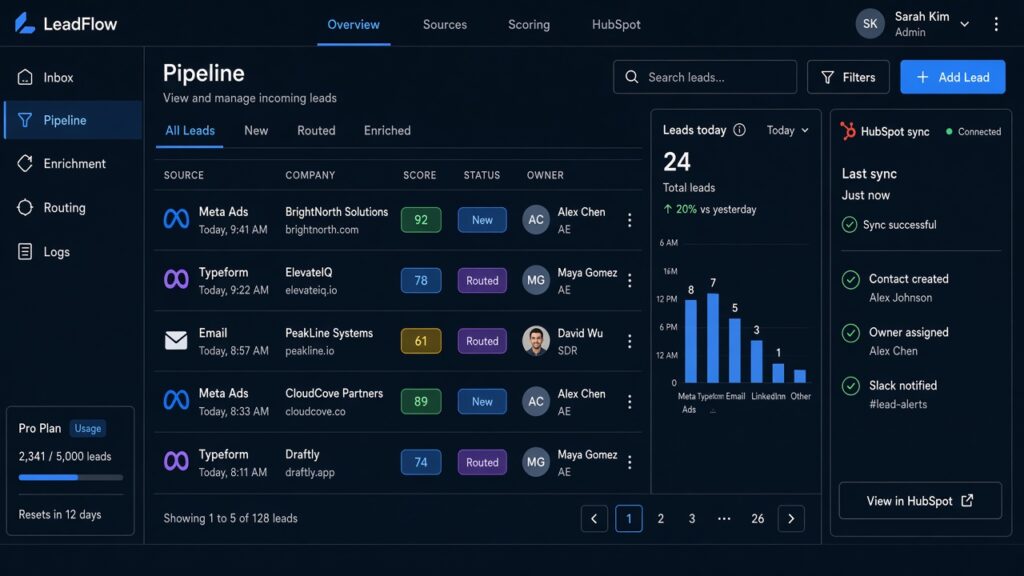Click the HubSpot logo in sync panel
1024x576 pixels.
pos(848,131)
